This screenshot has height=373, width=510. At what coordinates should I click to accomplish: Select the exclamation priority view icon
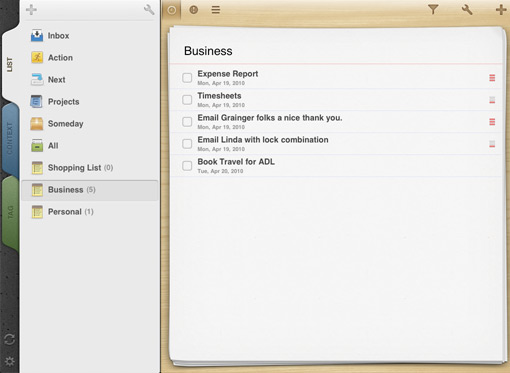coord(194,10)
